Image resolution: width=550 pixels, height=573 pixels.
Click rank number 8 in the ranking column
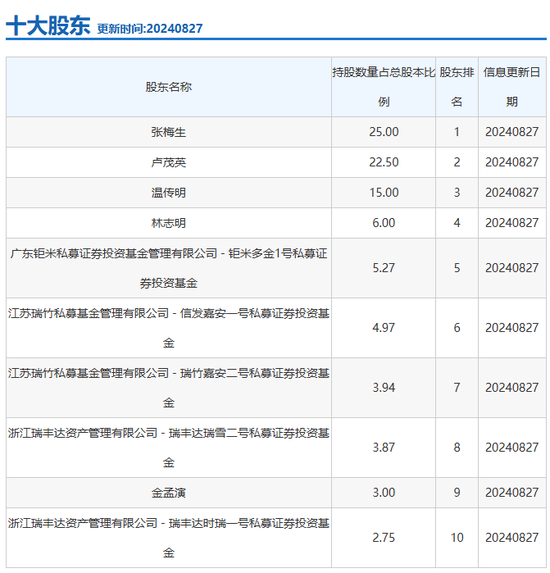tap(457, 448)
